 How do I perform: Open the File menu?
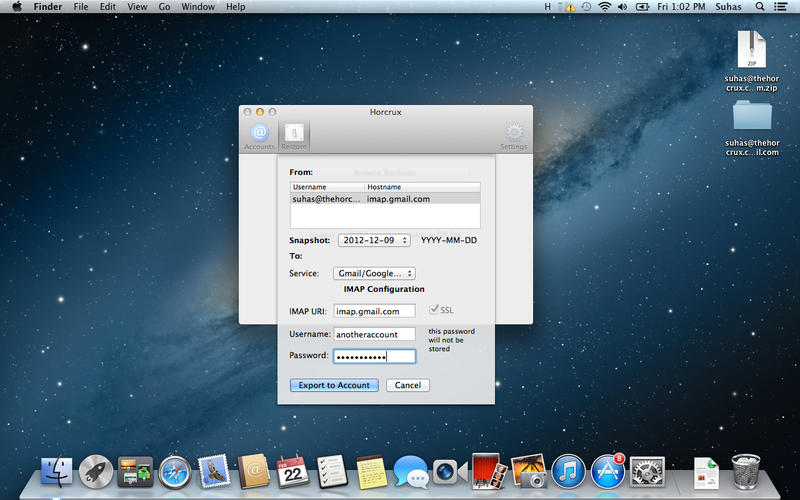pyautogui.click(x=80, y=7)
